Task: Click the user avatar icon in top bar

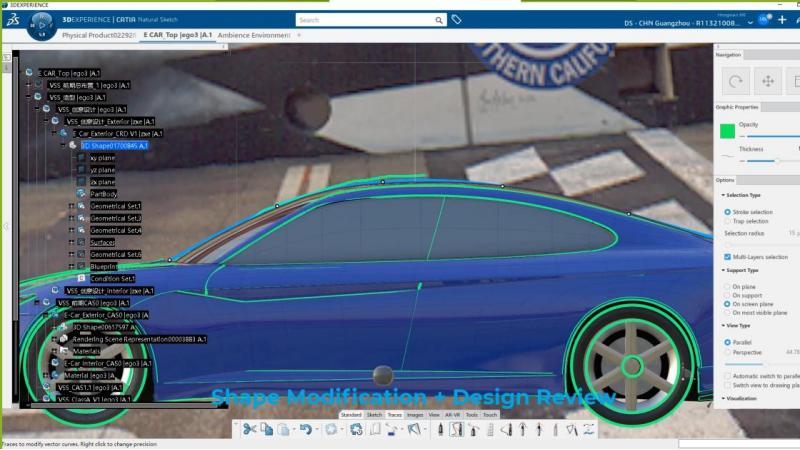Action: (x=764, y=19)
